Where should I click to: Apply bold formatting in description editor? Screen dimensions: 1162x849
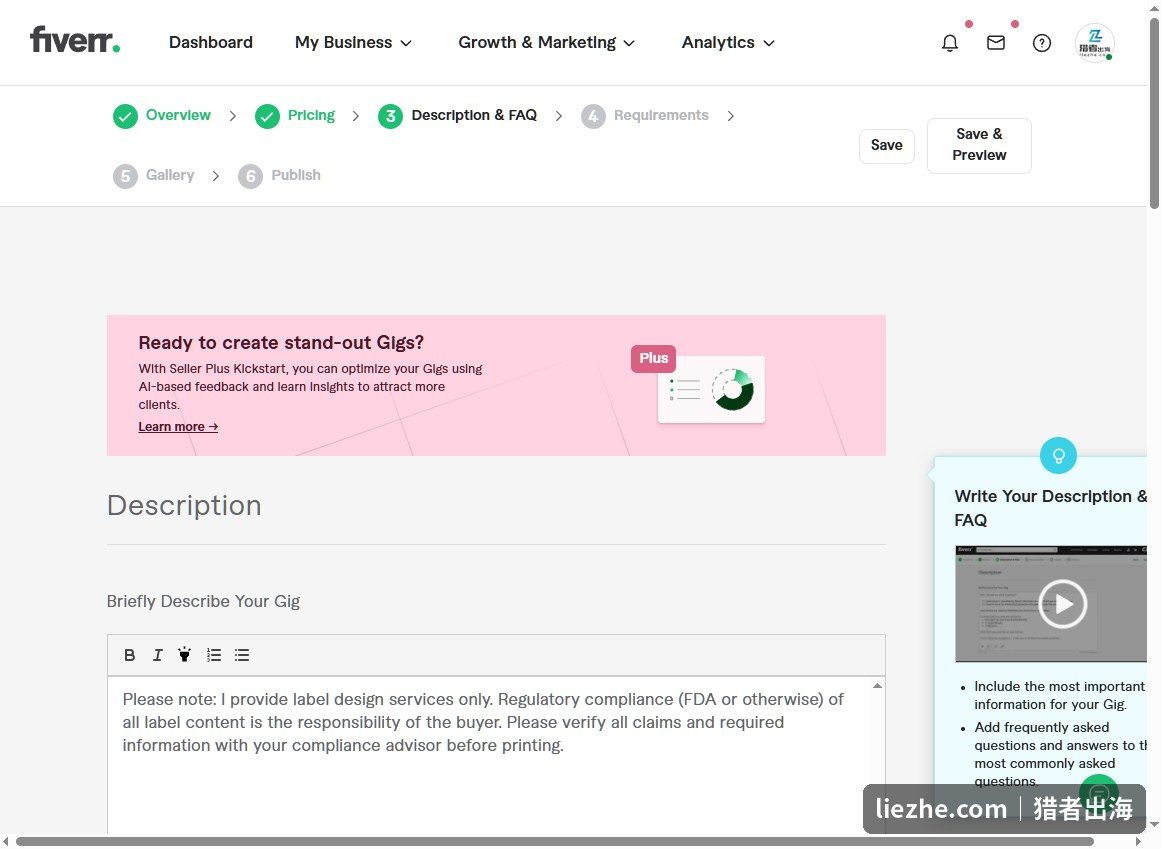tap(130, 655)
